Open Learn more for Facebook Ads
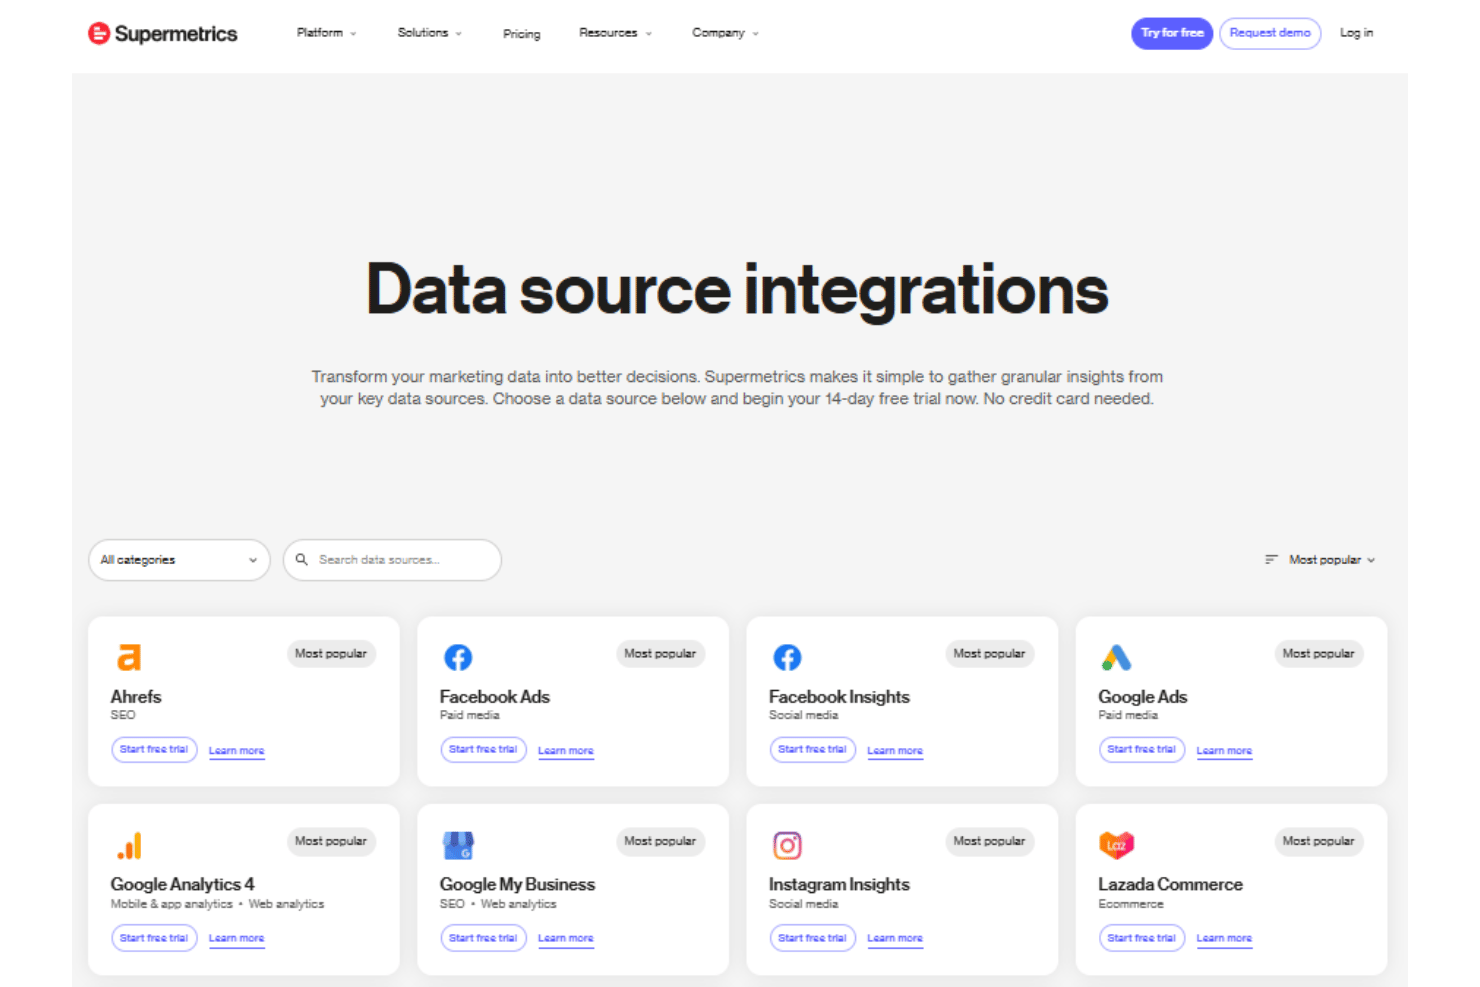The width and height of the screenshot is (1480, 987). pyautogui.click(x=566, y=750)
